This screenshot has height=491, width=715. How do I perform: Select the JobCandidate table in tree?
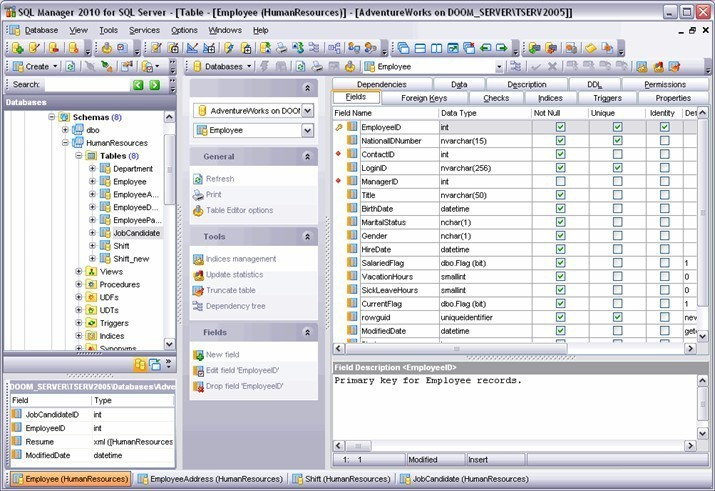pos(136,233)
